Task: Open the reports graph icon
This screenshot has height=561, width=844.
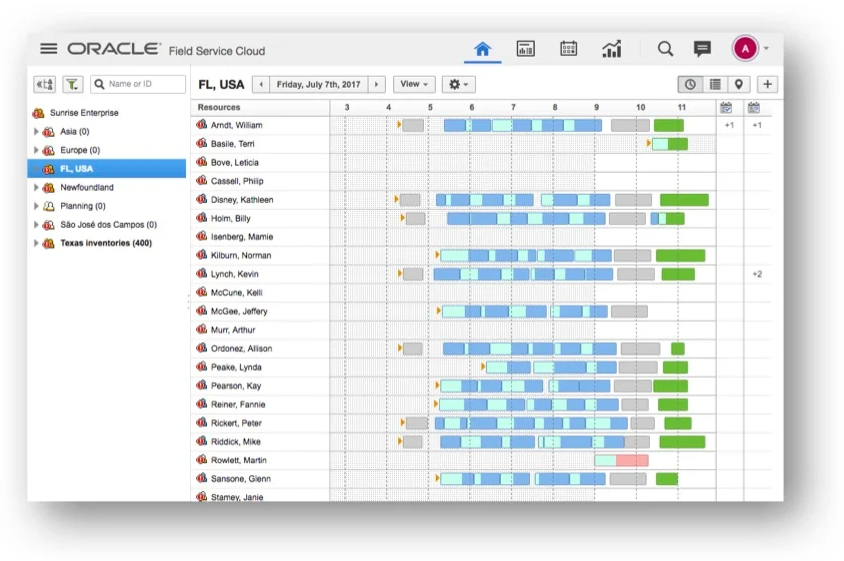Action: tap(611, 49)
